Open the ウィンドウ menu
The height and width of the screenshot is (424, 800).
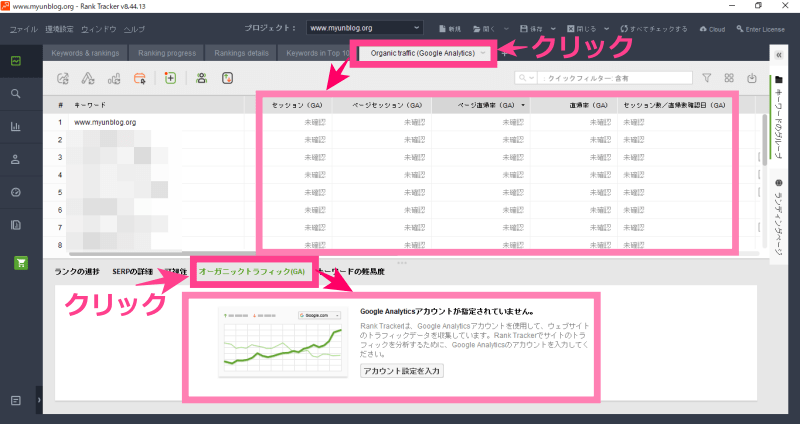pyautogui.click(x=99, y=29)
